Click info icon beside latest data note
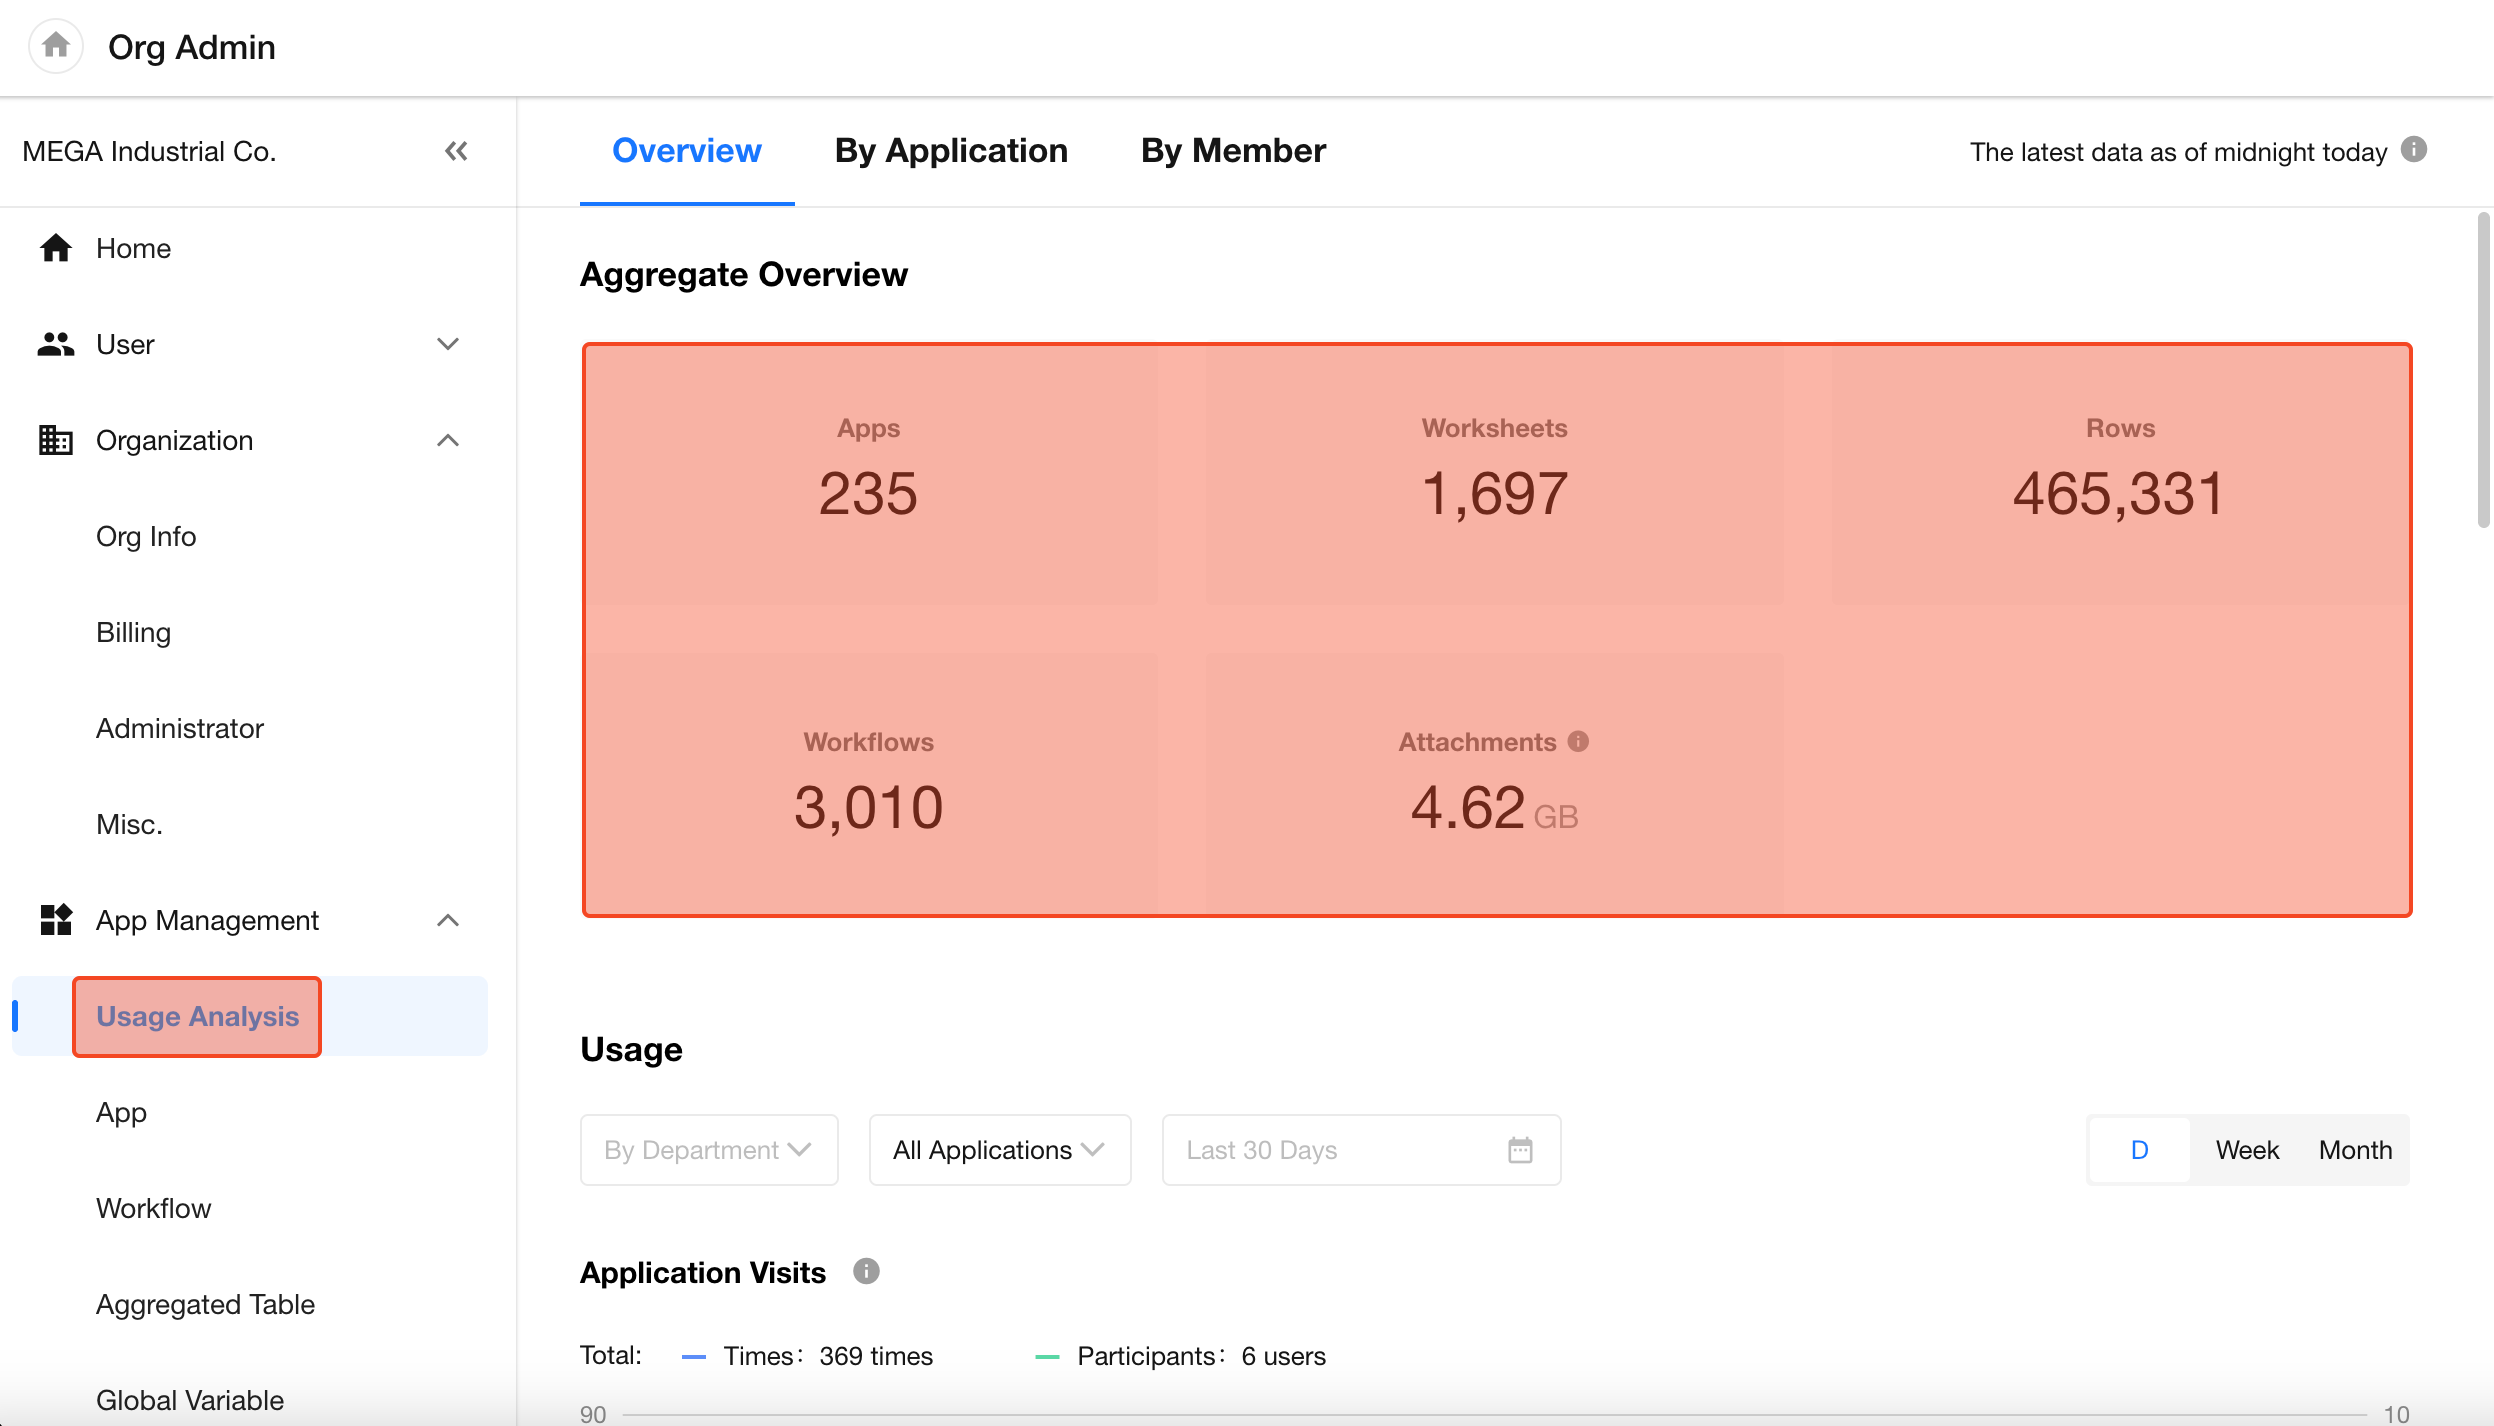This screenshot has width=2494, height=1426. click(2413, 150)
